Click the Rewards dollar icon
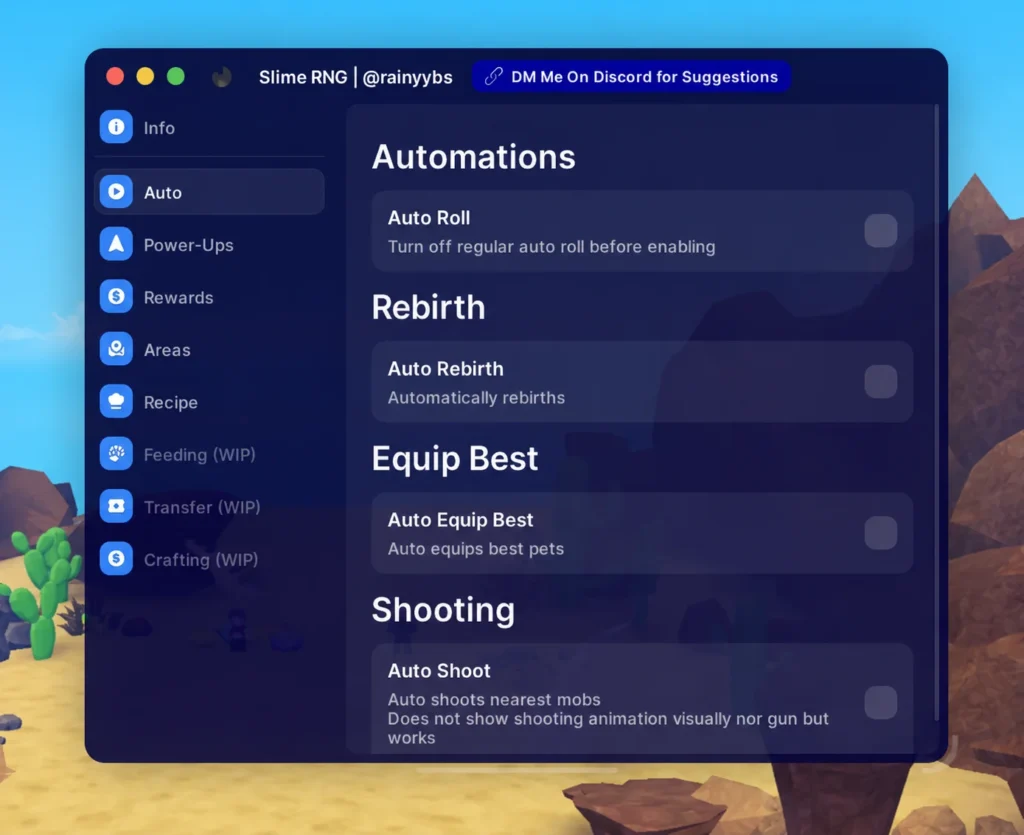Image resolution: width=1024 pixels, height=835 pixels. coord(116,296)
